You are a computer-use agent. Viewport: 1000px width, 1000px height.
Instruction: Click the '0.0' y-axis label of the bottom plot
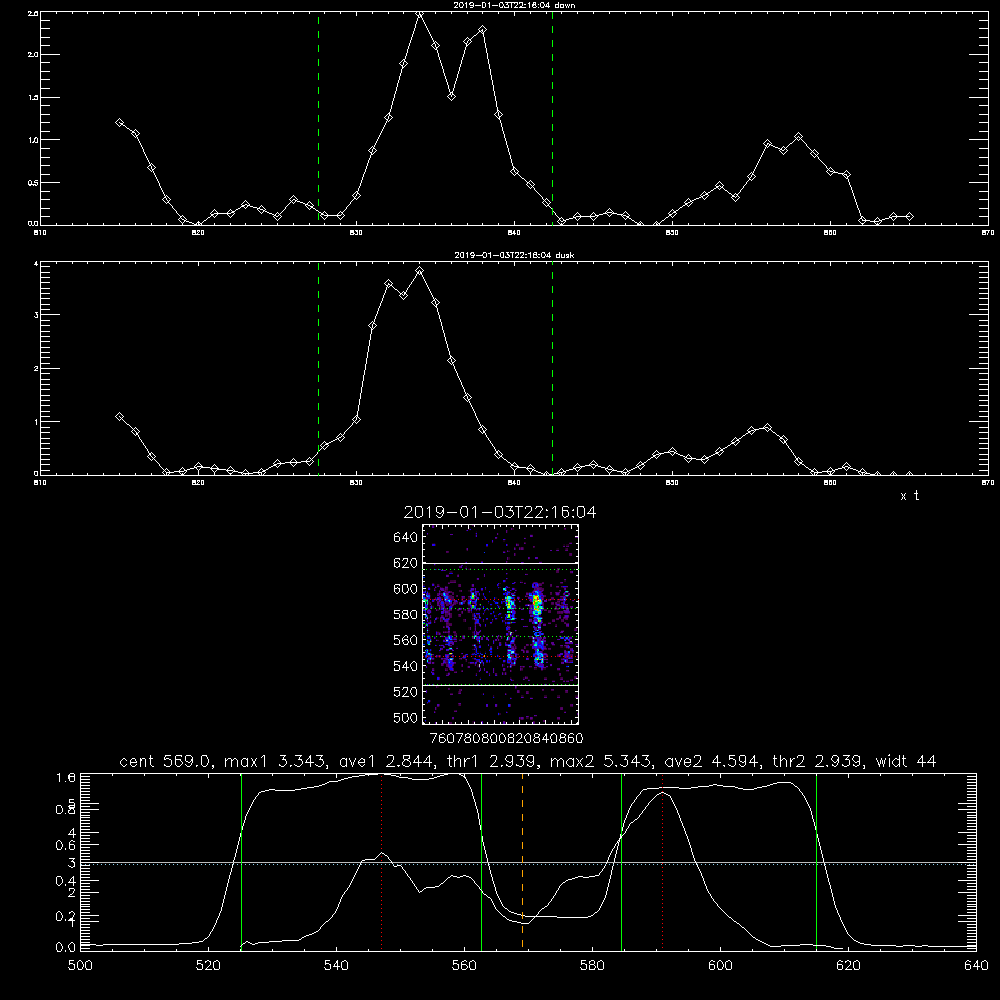pyautogui.click(x=66, y=948)
